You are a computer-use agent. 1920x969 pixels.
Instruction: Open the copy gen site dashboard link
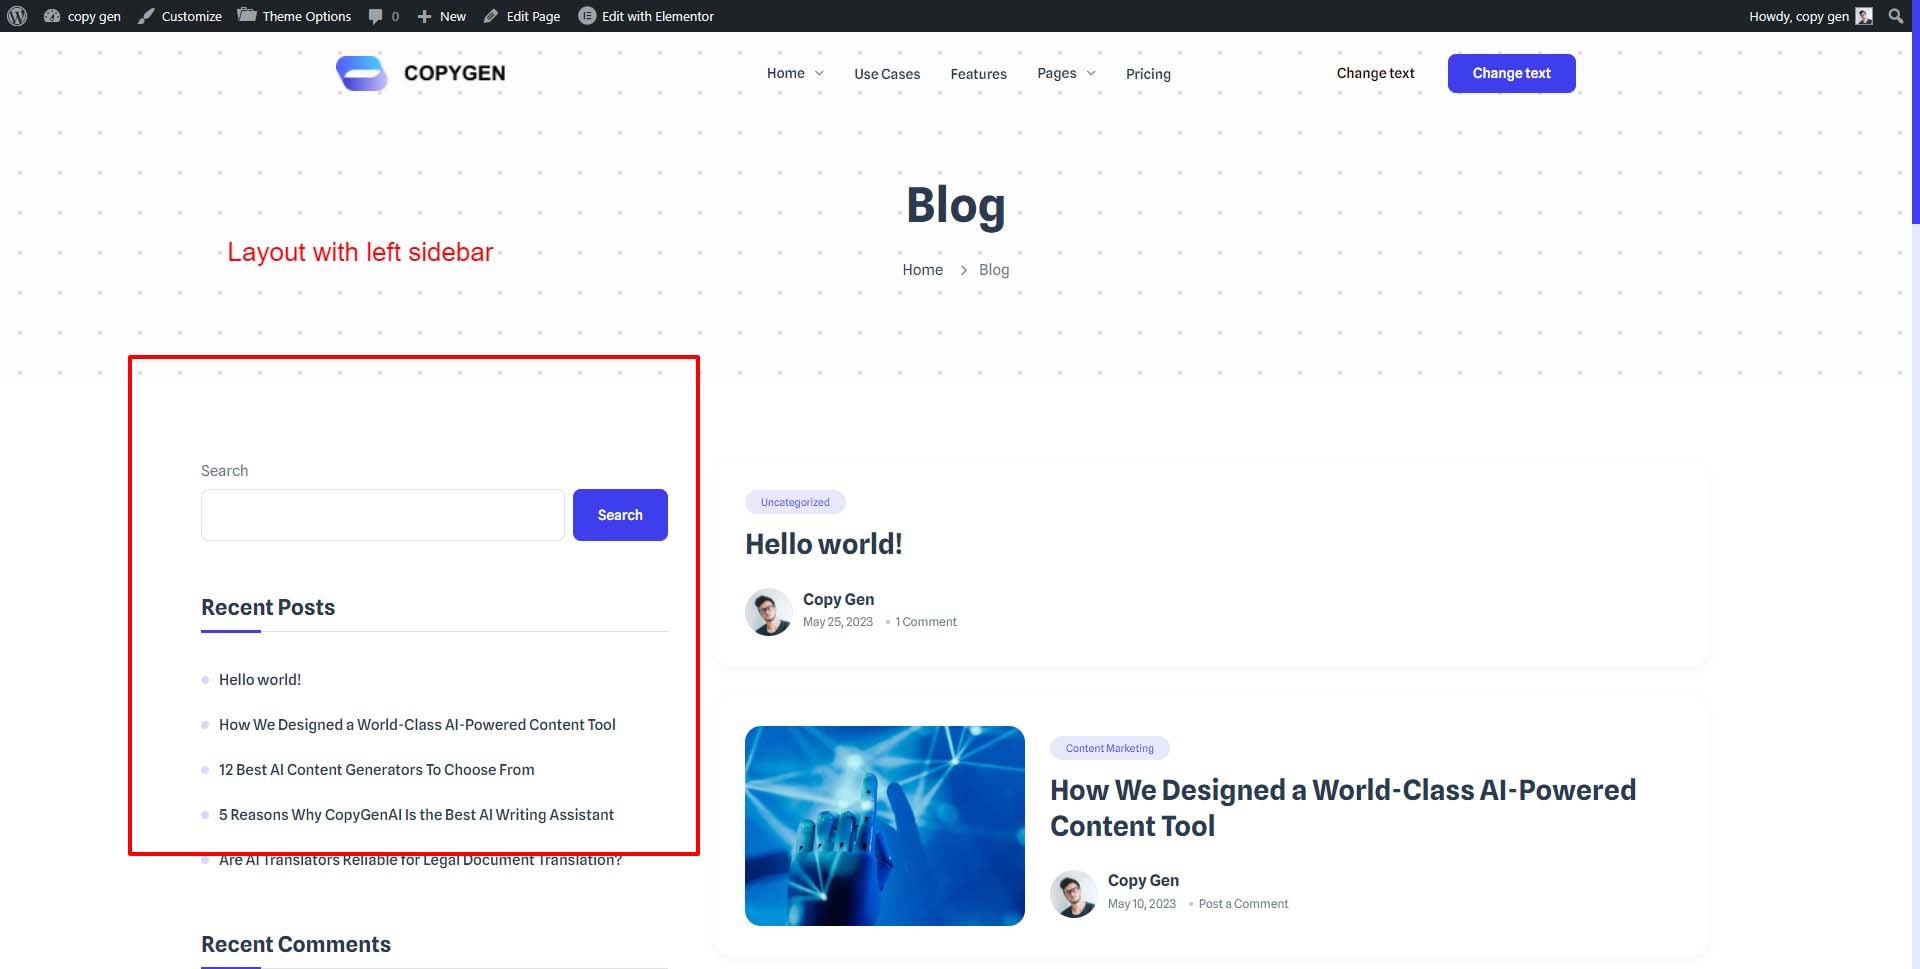coord(83,16)
